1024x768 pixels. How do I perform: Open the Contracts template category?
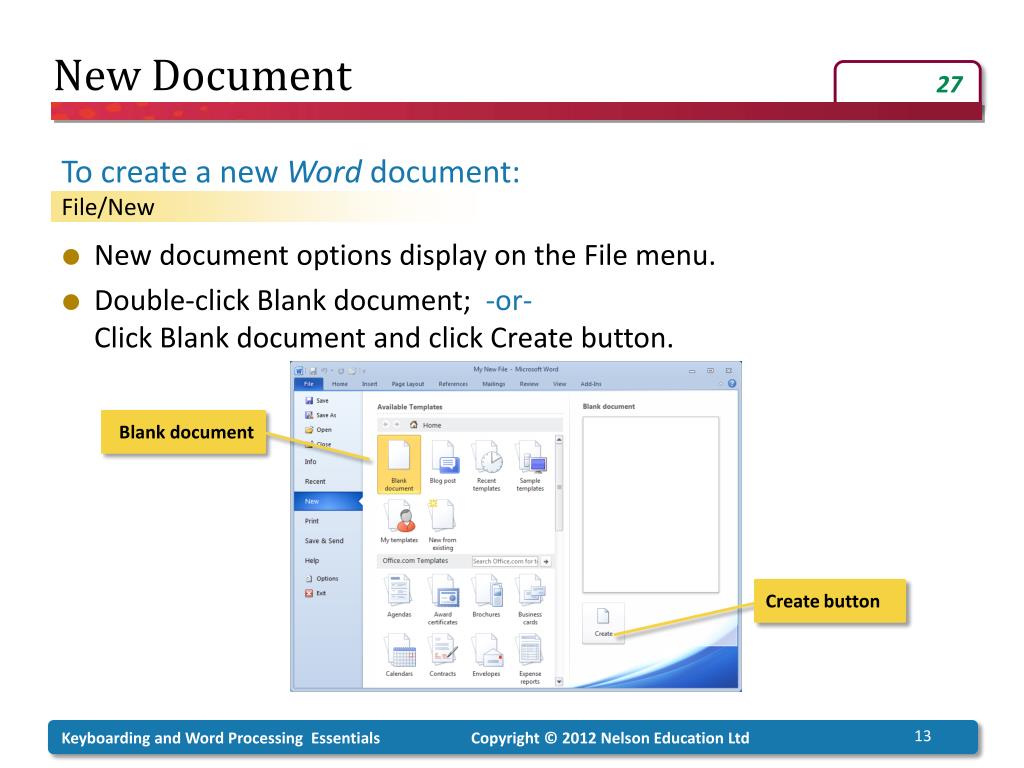(443, 655)
